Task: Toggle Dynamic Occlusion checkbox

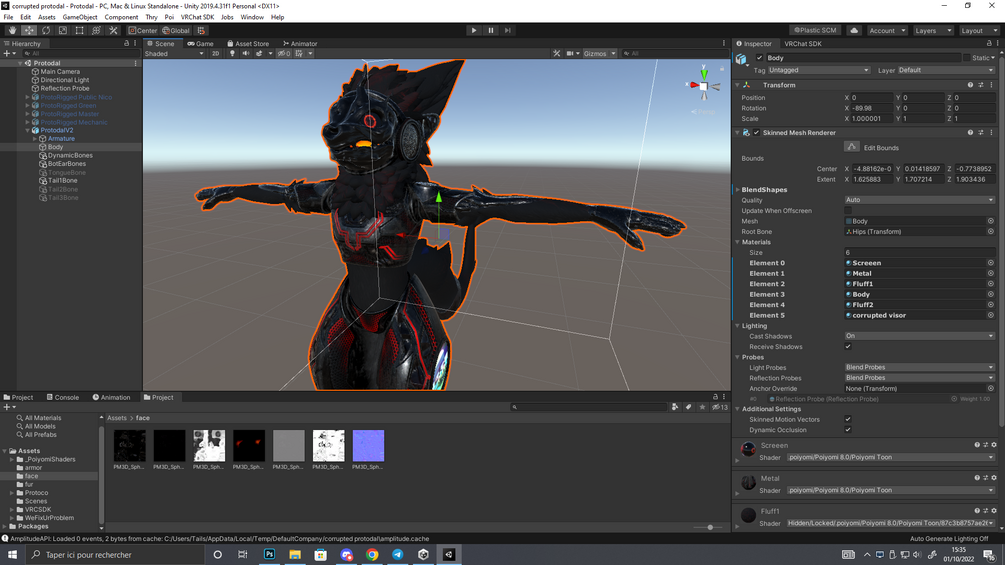Action: [848, 430]
